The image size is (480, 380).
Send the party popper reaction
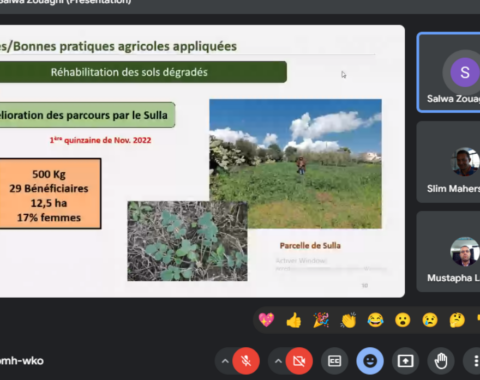click(321, 320)
